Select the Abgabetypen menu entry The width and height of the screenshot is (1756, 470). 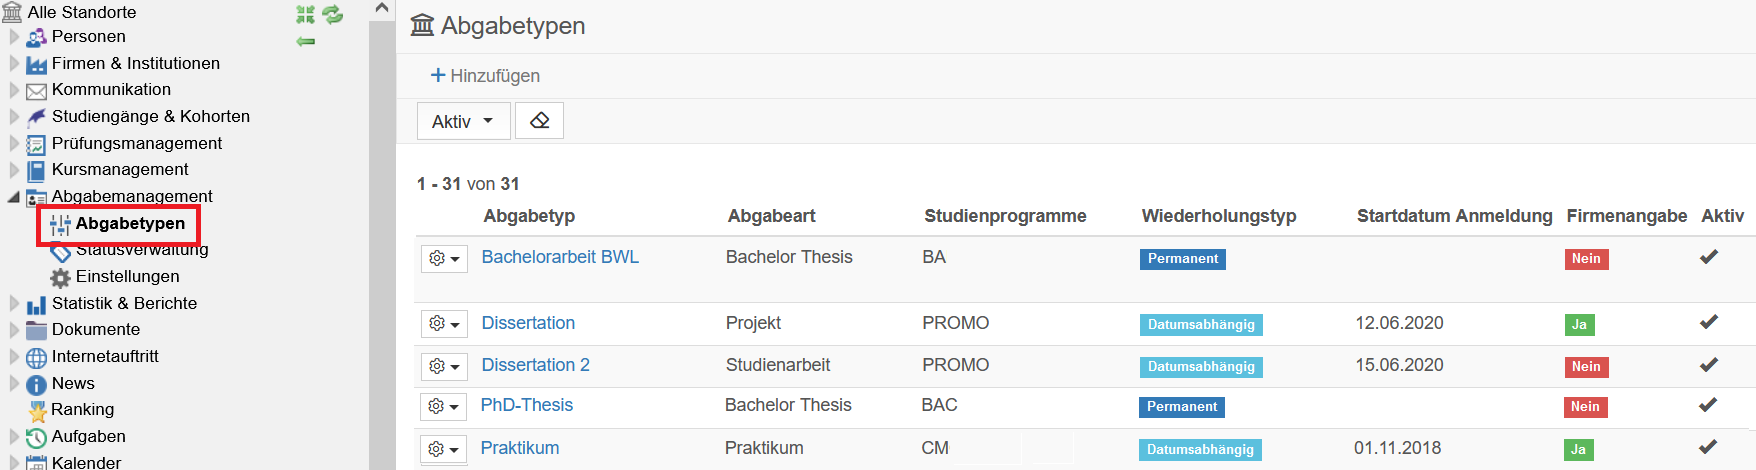(x=130, y=223)
